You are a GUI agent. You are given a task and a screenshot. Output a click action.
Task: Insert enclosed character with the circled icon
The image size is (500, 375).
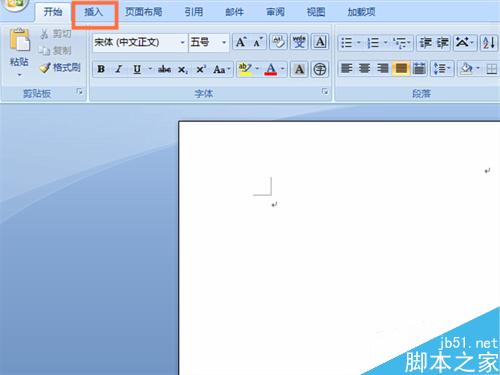point(320,69)
